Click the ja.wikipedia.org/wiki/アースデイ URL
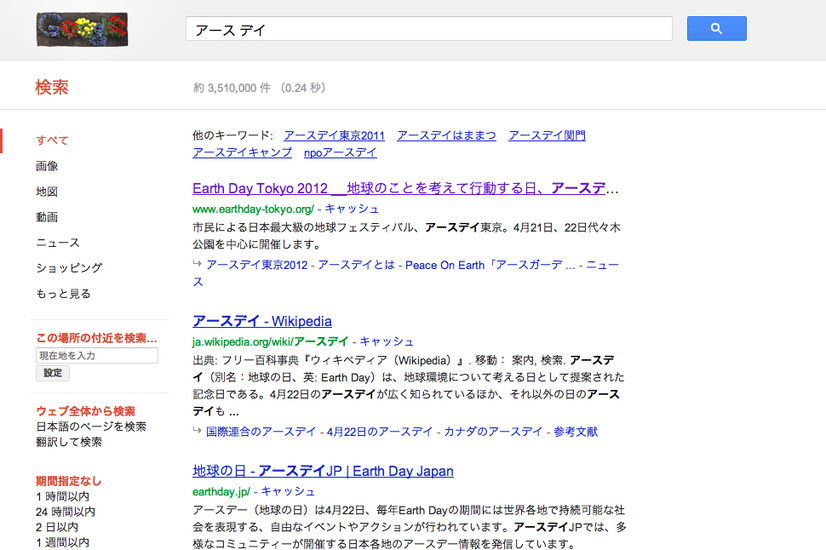Screen dimensions: 826x550 pos(270,341)
